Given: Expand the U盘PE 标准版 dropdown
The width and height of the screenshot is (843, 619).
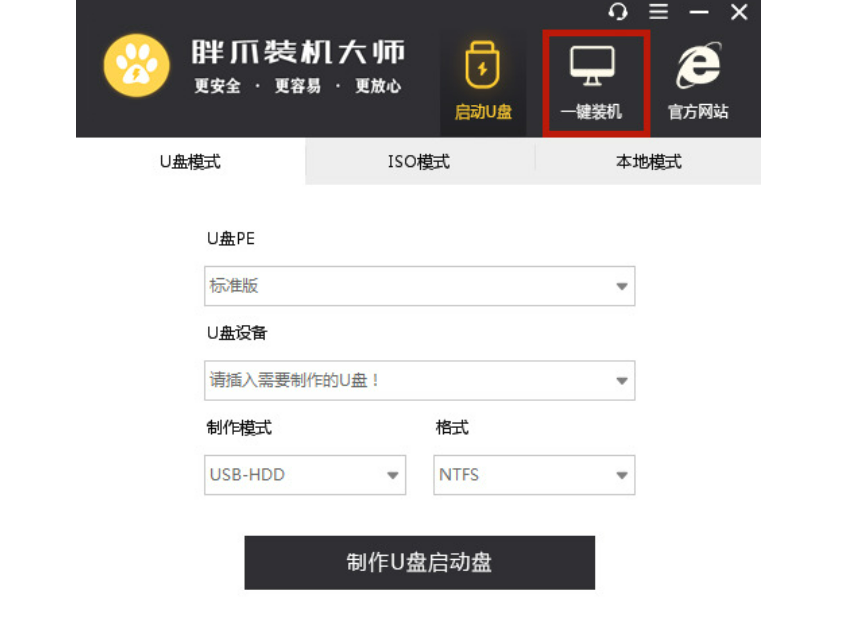Looking at the screenshot, I should click(419, 286).
